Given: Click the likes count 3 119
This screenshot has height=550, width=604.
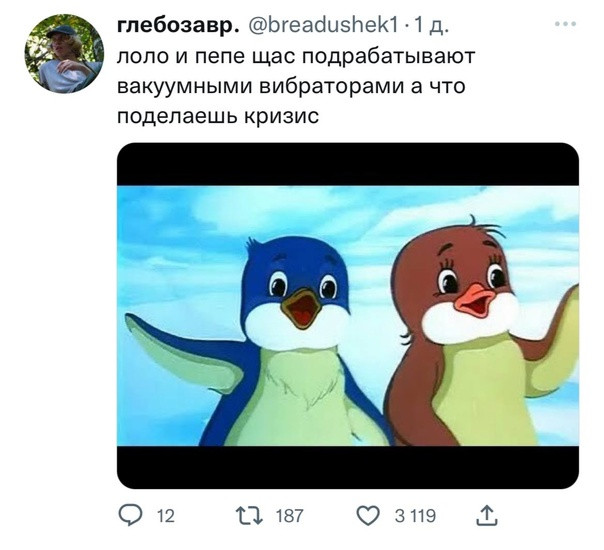Looking at the screenshot, I should coord(415,516).
